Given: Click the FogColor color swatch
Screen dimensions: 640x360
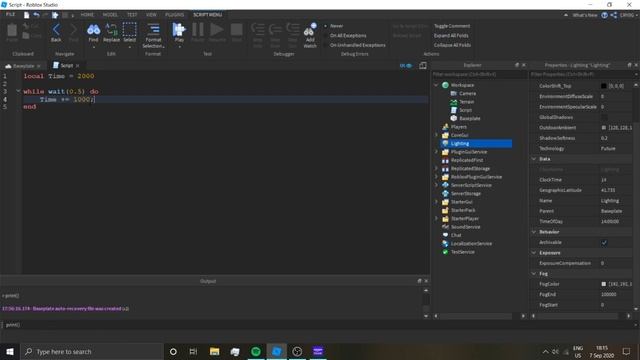Looking at the screenshot, I should tap(604, 284).
